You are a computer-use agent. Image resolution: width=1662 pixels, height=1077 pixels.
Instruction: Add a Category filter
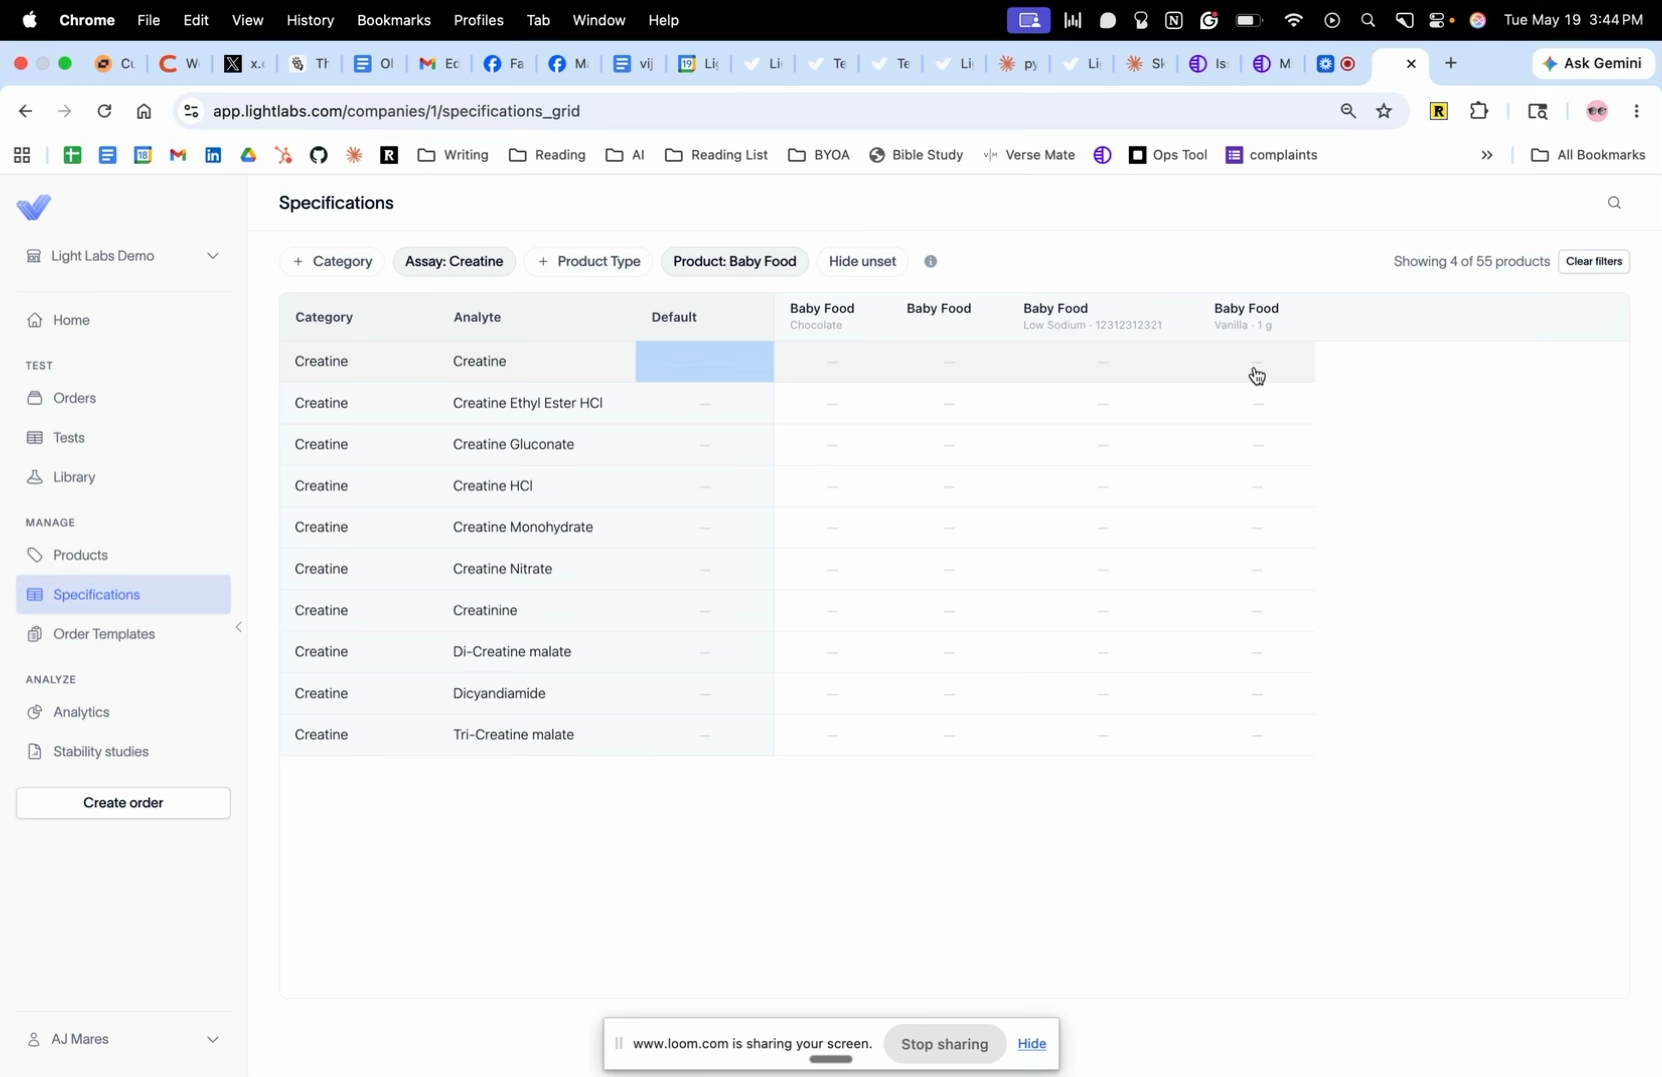(332, 262)
